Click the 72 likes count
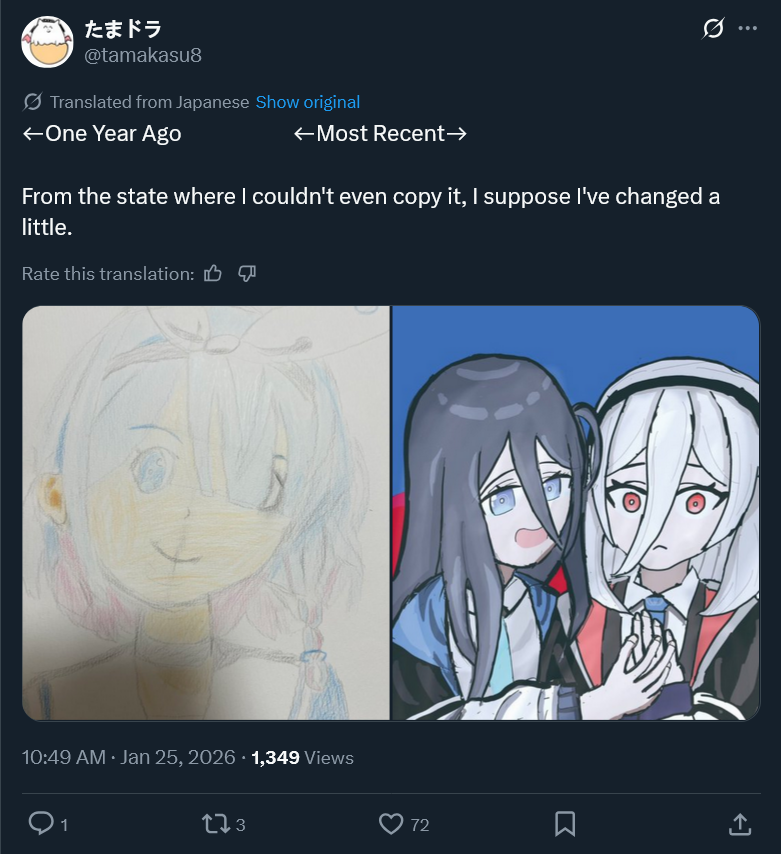 tap(420, 825)
